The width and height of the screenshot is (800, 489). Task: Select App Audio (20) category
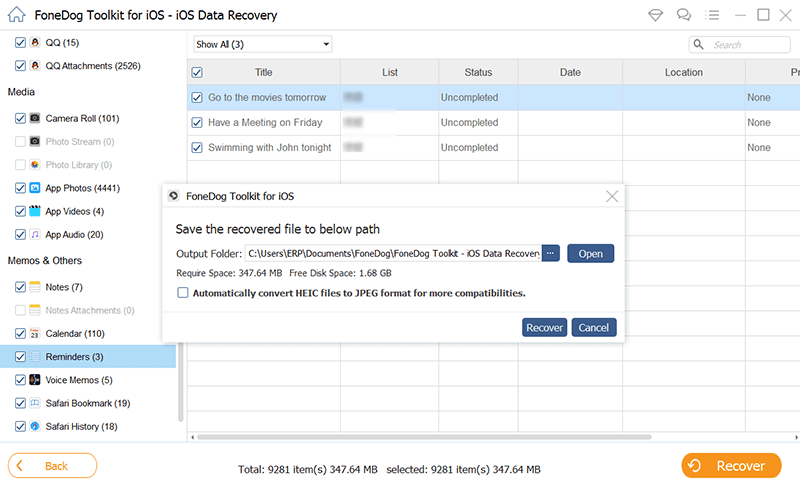click(x=74, y=234)
